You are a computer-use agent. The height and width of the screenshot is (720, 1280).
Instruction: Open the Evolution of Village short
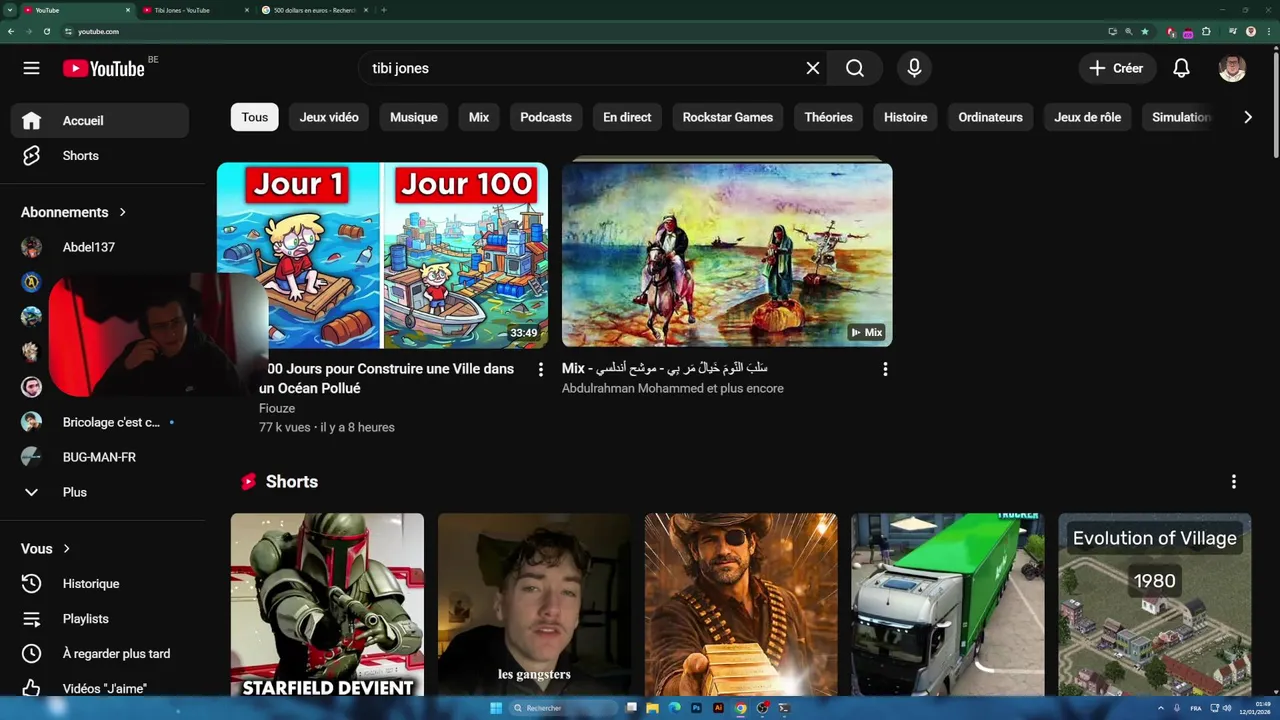(x=1155, y=605)
